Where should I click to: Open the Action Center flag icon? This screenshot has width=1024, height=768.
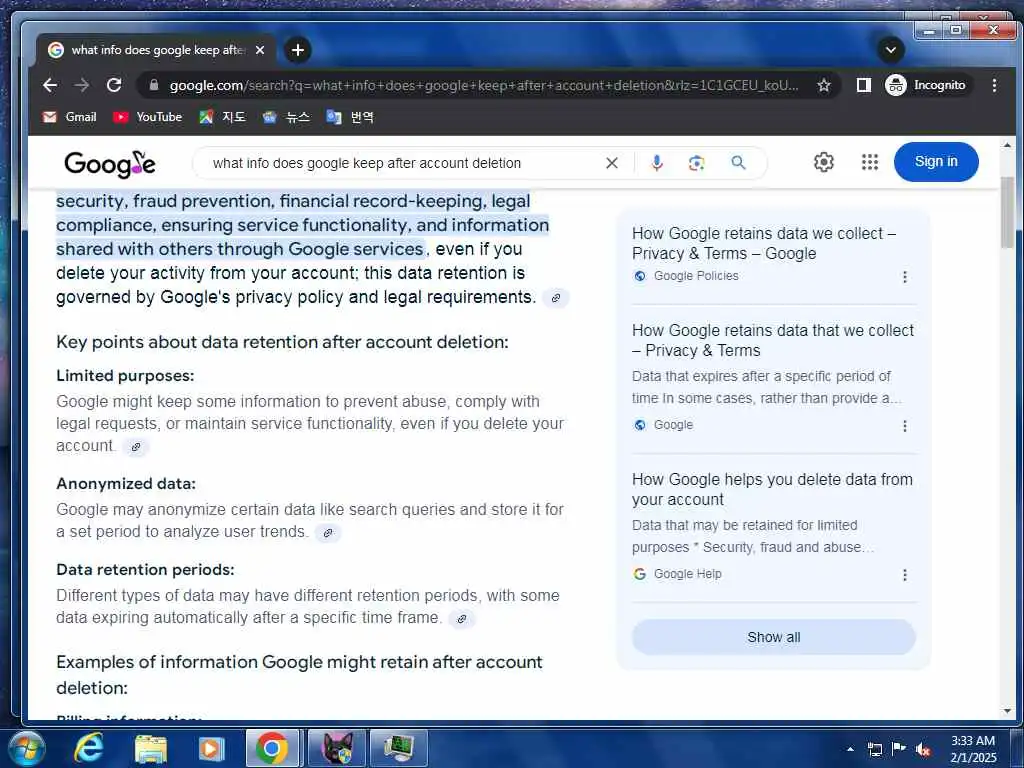click(x=899, y=749)
